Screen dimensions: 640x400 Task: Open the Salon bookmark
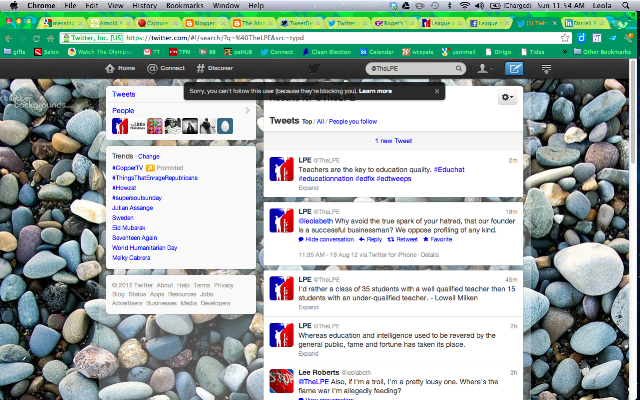coord(47,52)
